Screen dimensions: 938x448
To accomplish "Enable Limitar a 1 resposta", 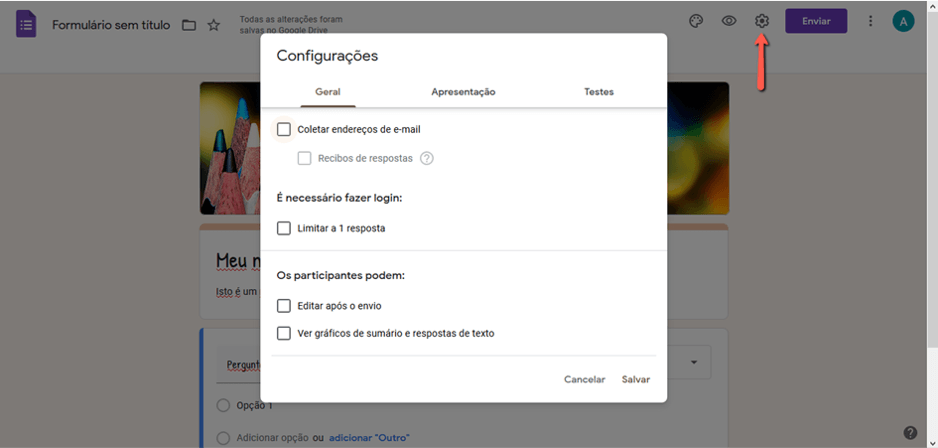I will pyautogui.click(x=284, y=228).
